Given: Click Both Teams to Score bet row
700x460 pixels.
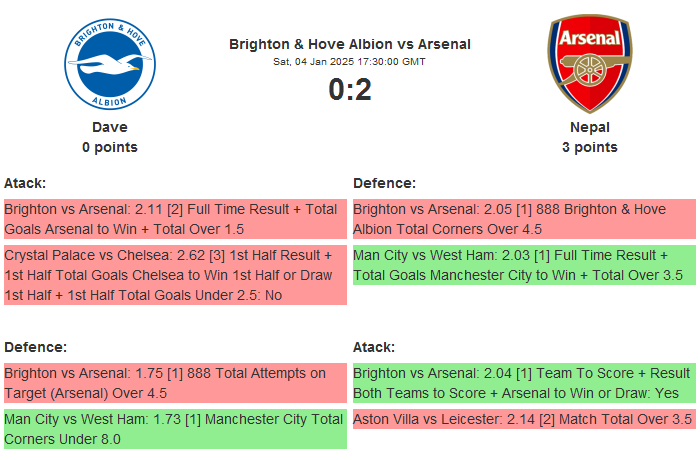Looking at the screenshot, I should tap(524, 383).
